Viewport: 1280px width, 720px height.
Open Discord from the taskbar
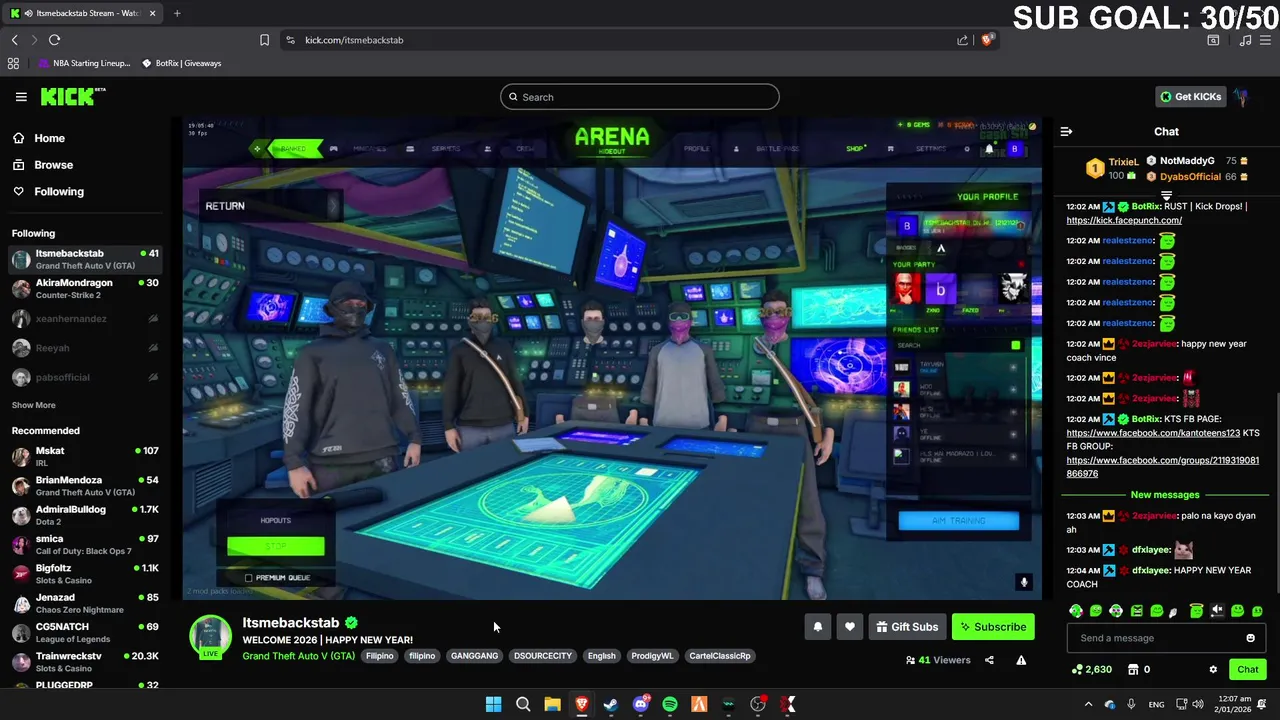click(x=641, y=704)
